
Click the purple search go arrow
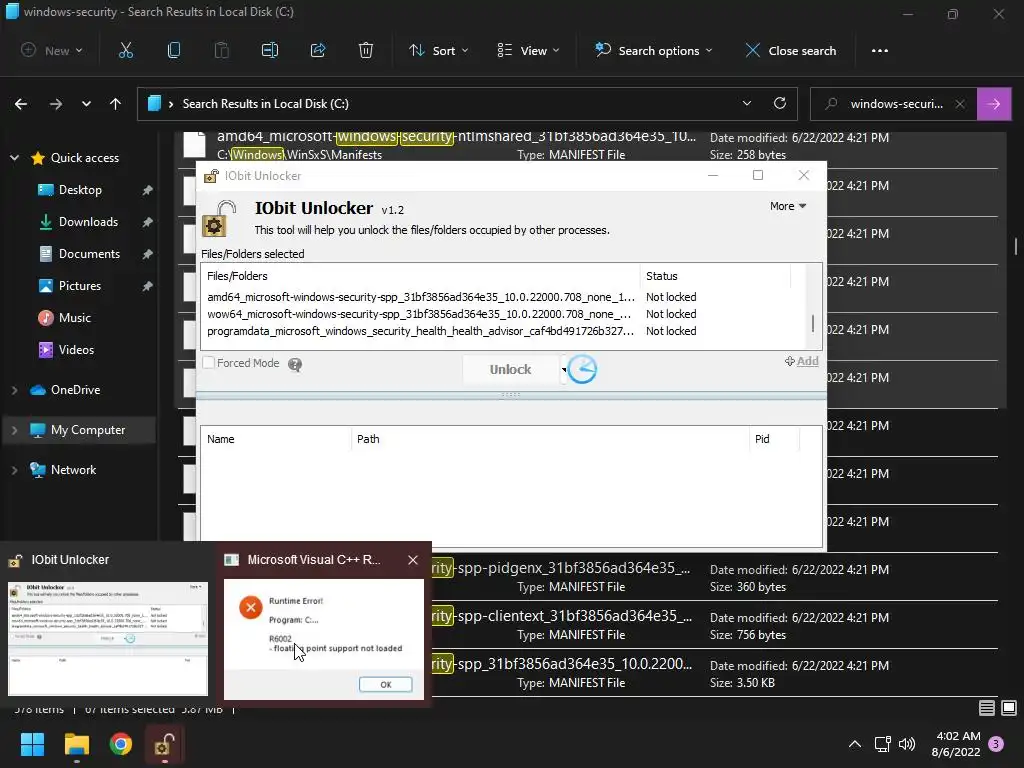click(993, 104)
